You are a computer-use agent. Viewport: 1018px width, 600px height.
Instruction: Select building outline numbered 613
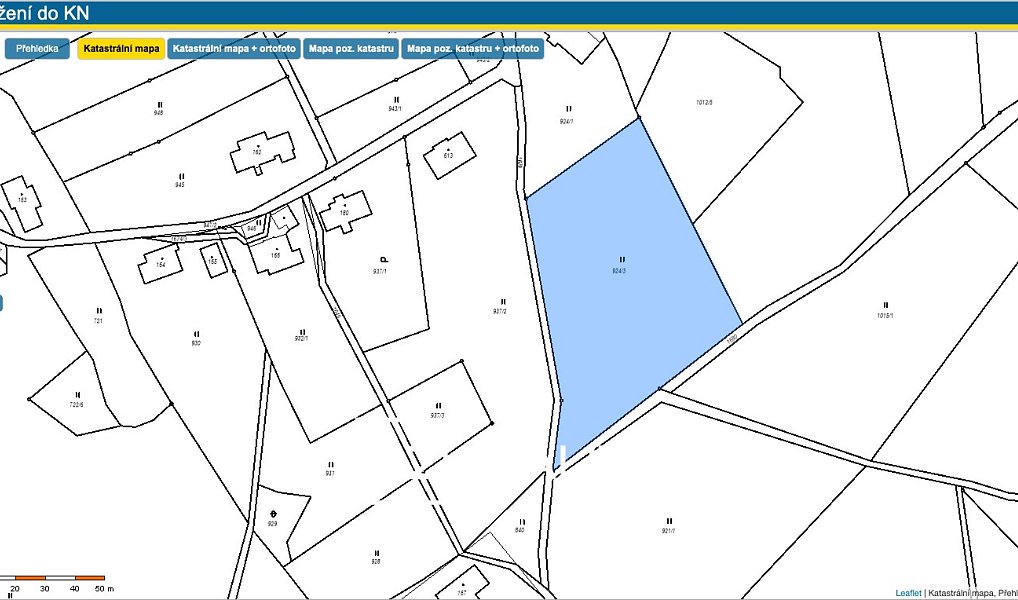[x=449, y=155]
